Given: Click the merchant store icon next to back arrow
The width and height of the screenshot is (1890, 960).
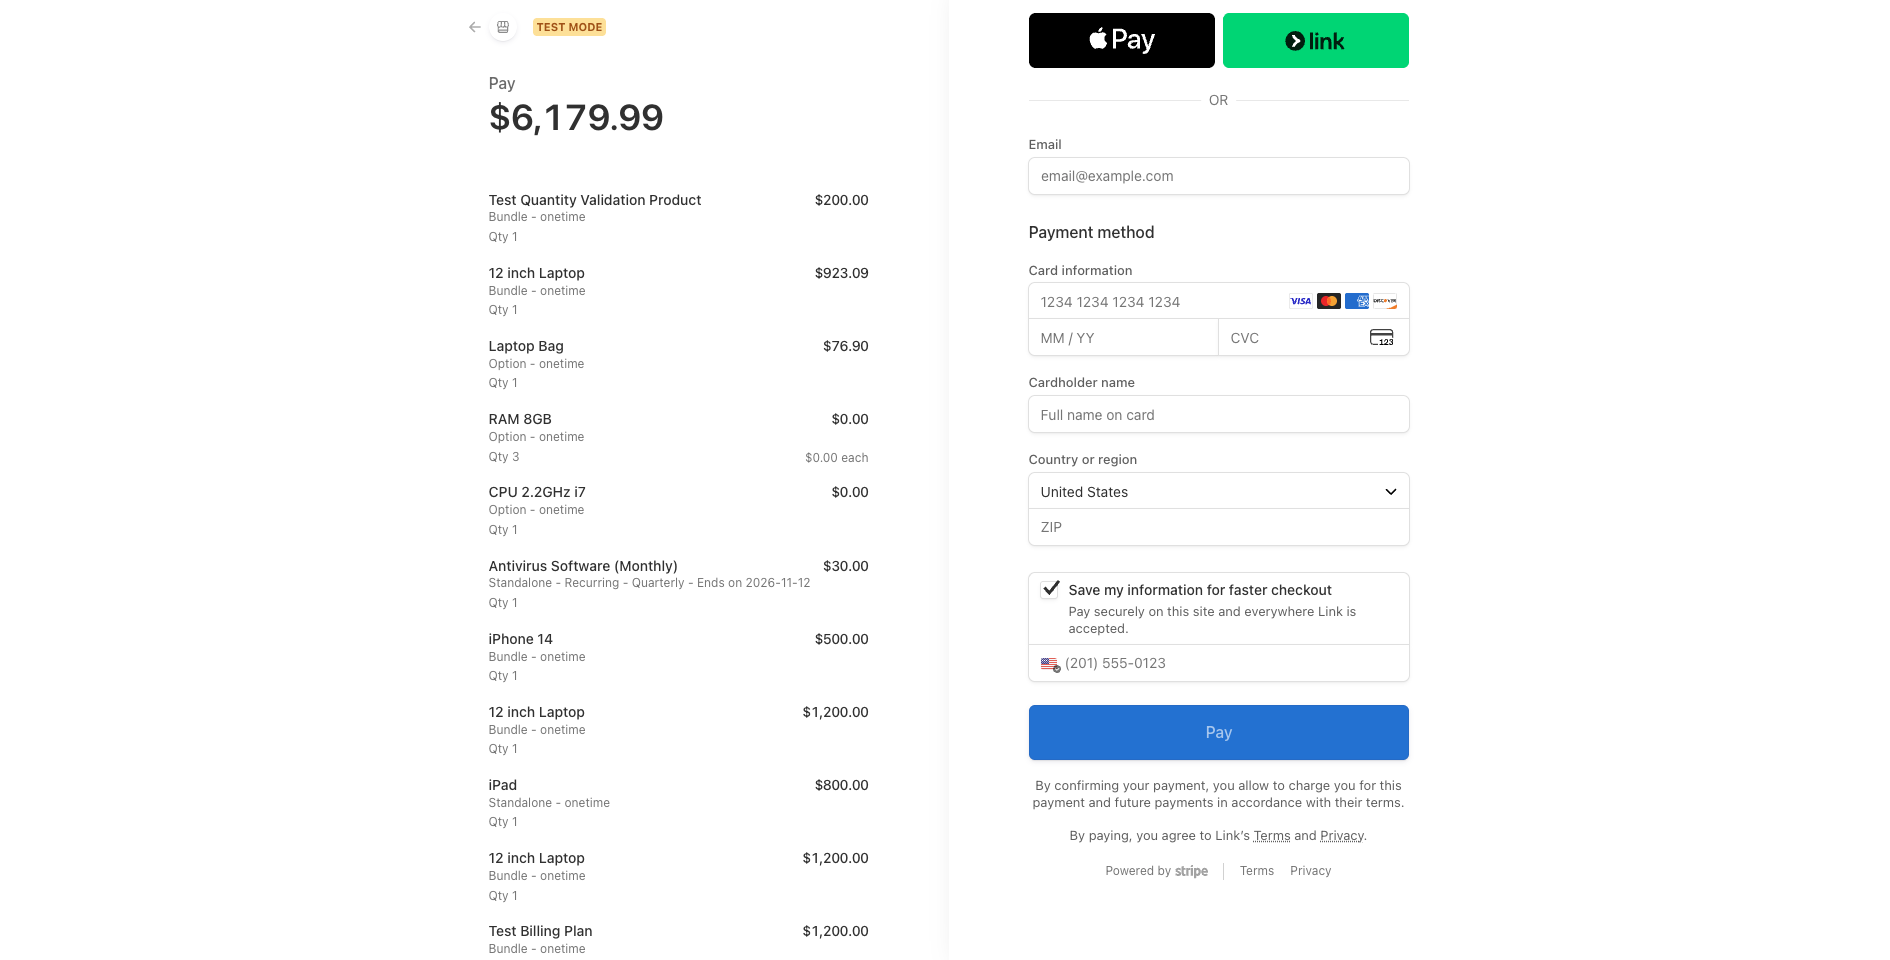Looking at the screenshot, I should pos(503,27).
